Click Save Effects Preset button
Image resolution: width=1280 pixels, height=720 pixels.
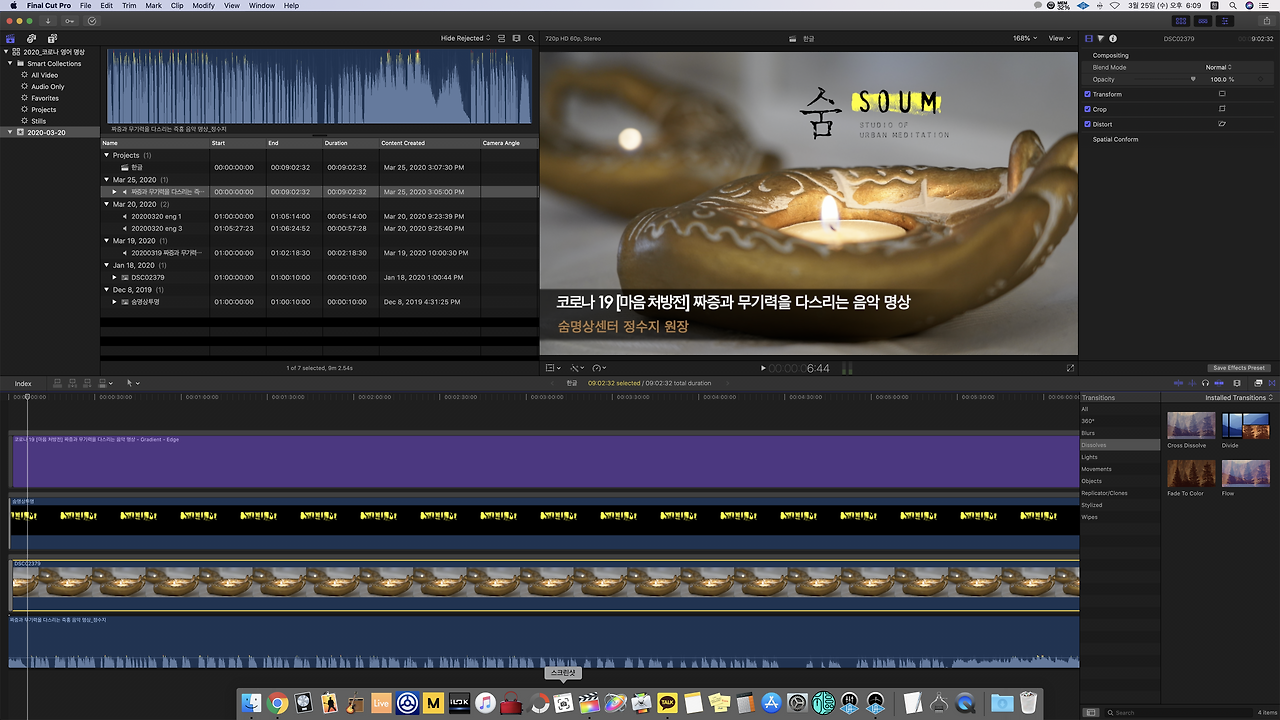pos(1238,368)
